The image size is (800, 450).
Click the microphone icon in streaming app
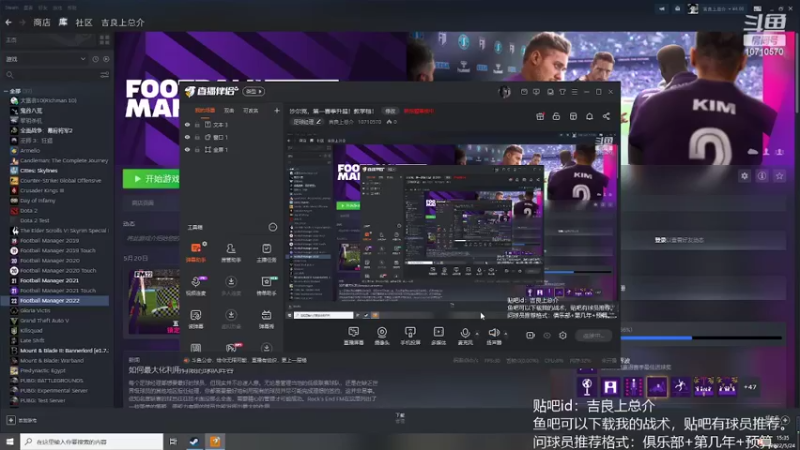point(465,335)
